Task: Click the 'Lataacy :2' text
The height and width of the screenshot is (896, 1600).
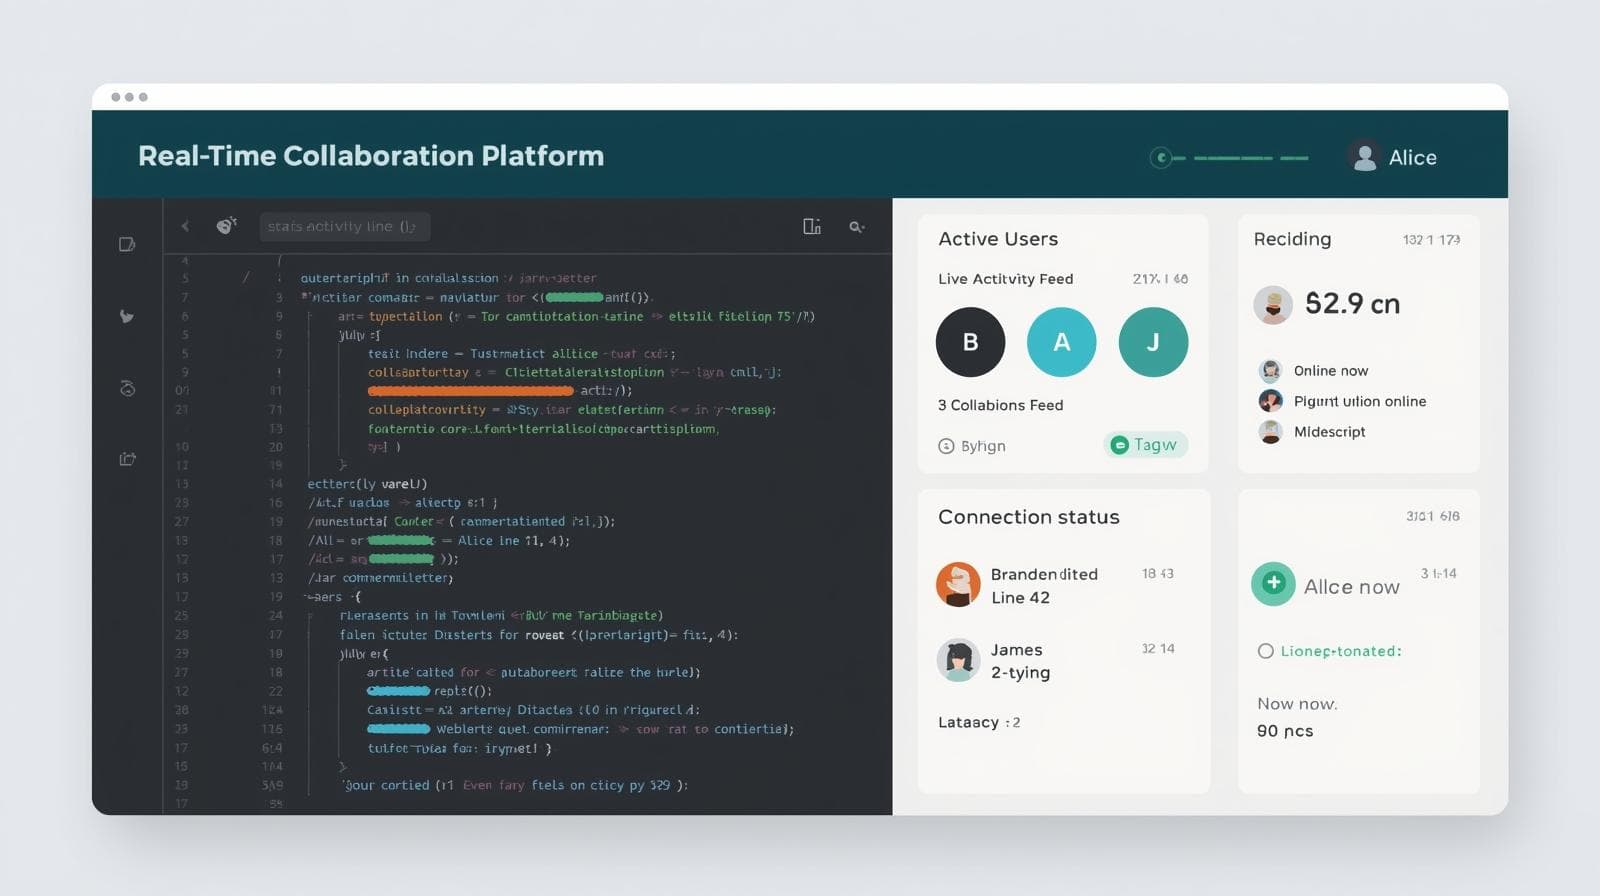Action: tap(979, 722)
